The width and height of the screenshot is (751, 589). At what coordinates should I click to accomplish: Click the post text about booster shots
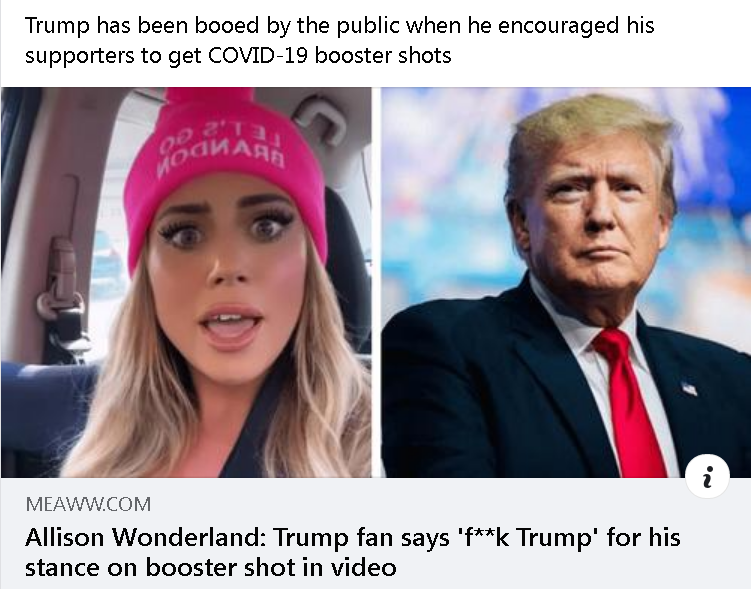[x=339, y=40]
